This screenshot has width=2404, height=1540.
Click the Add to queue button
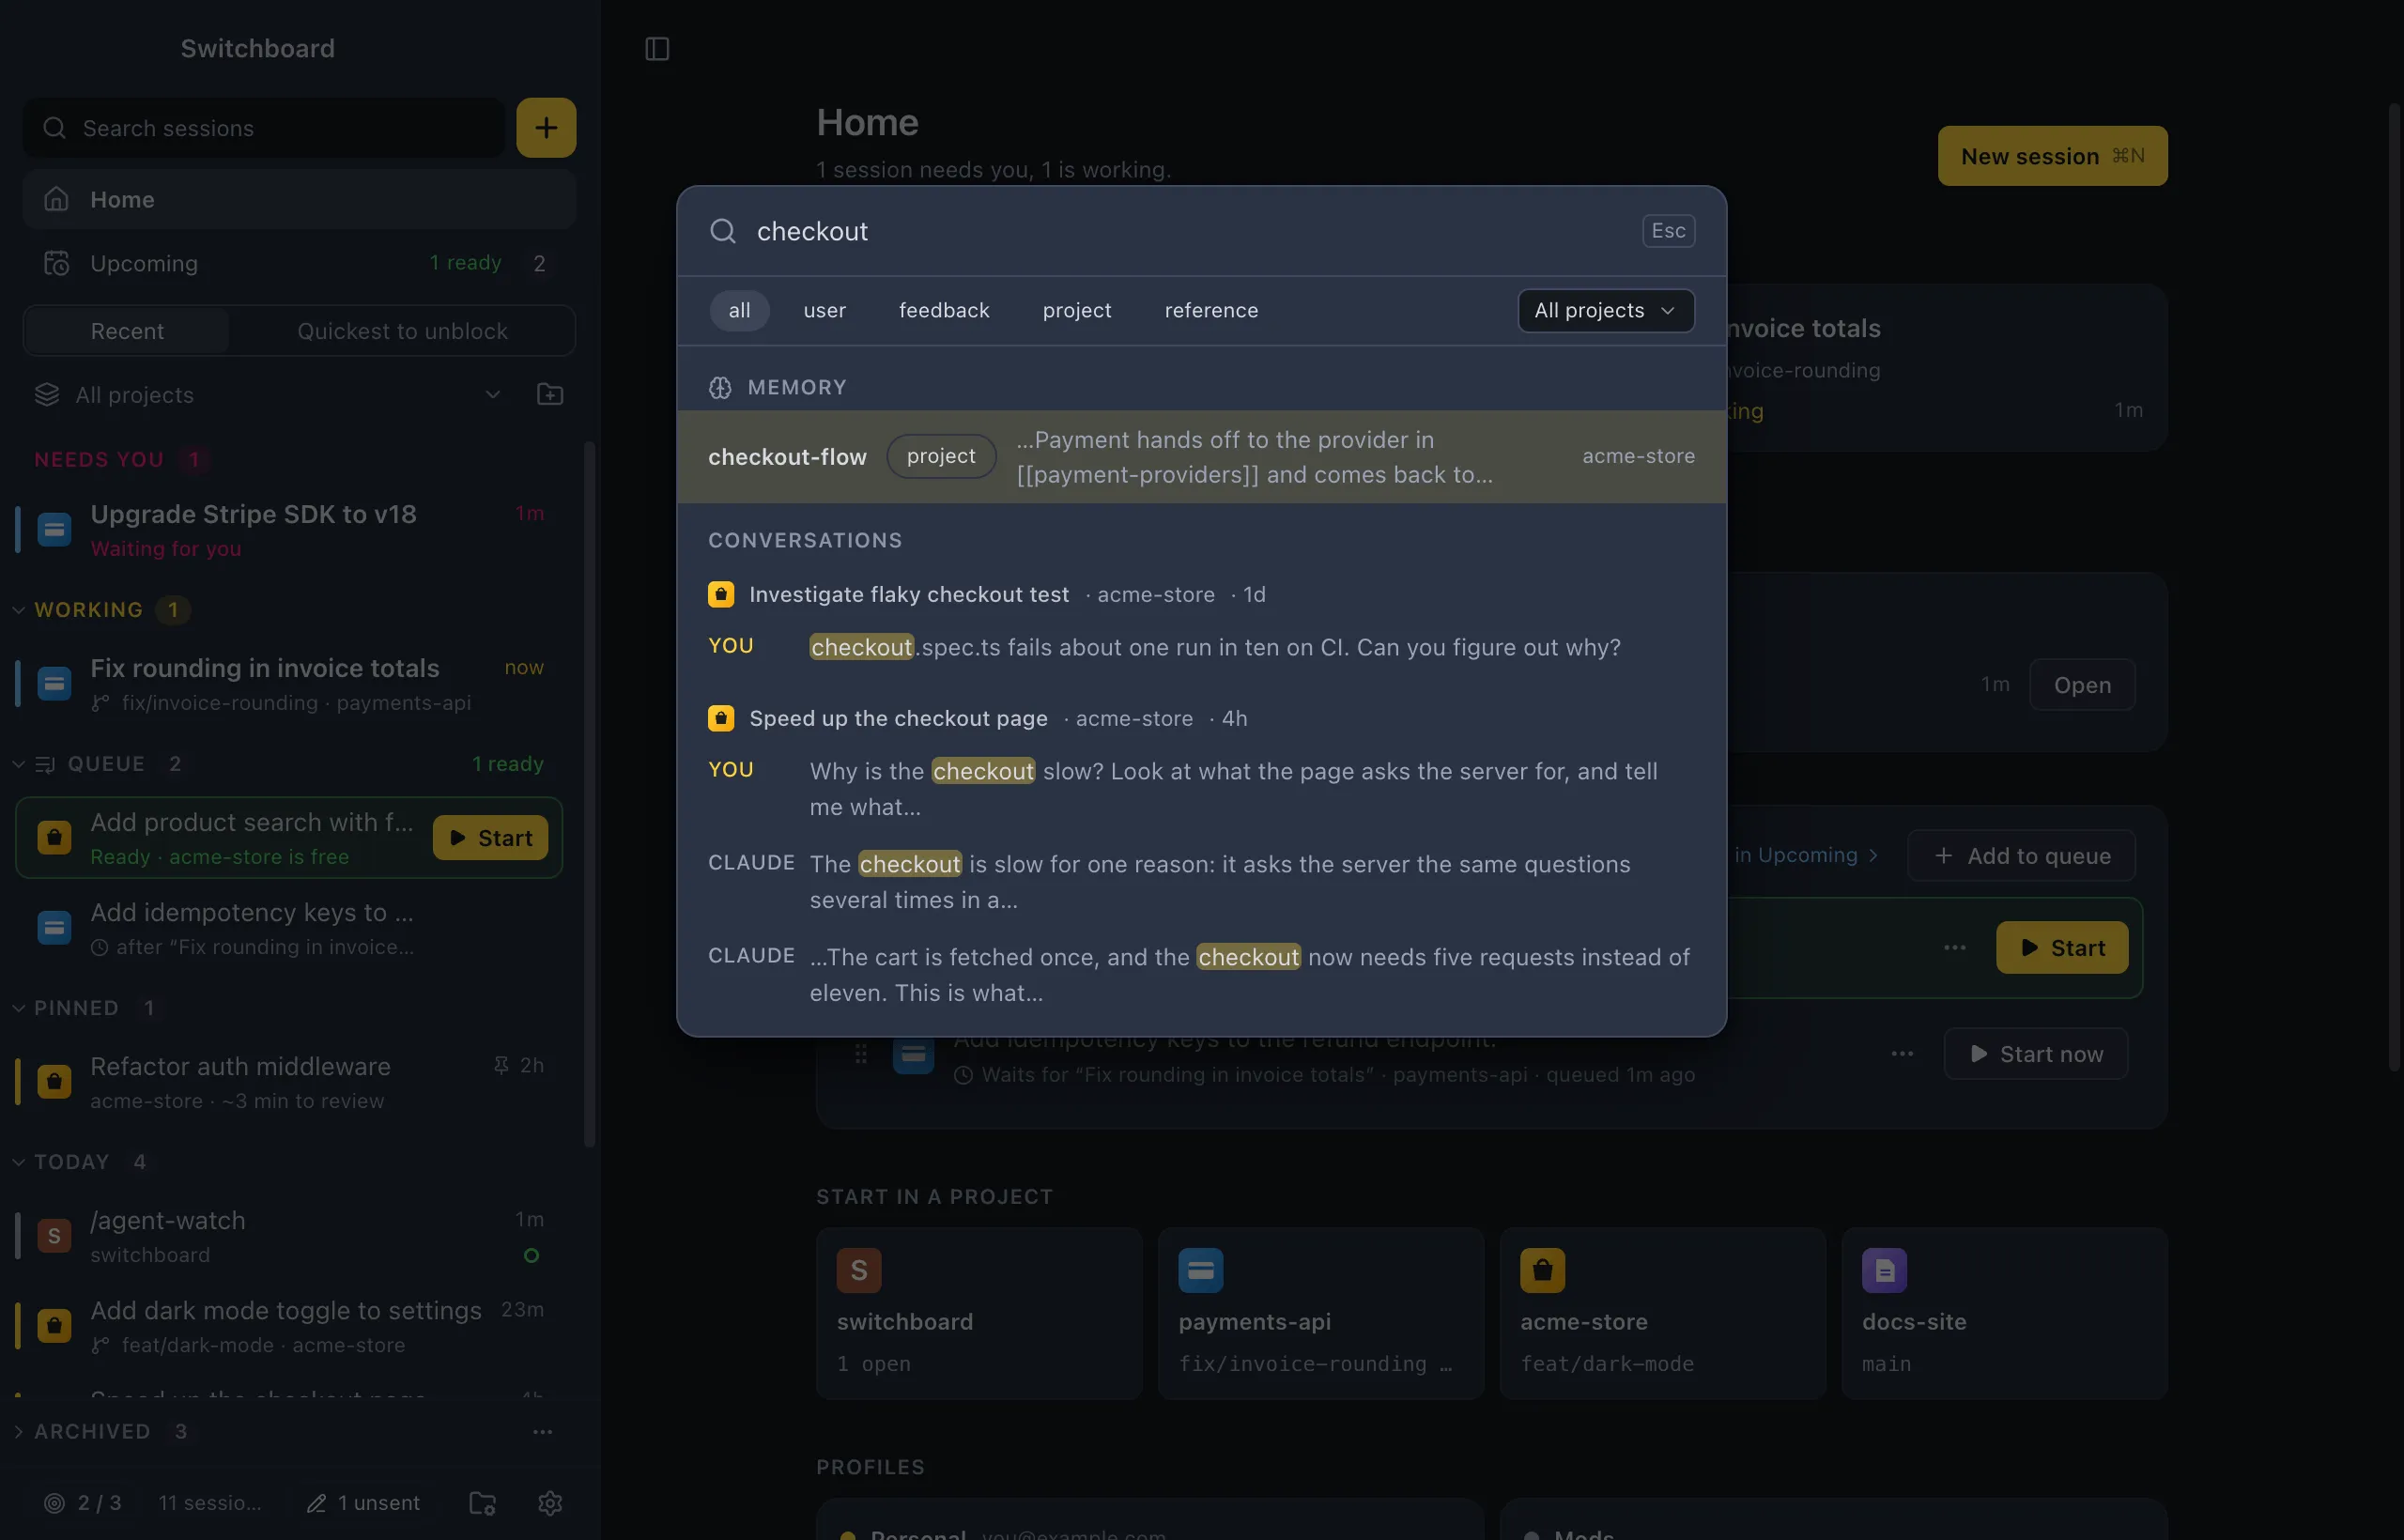click(x=2021, y=856)
